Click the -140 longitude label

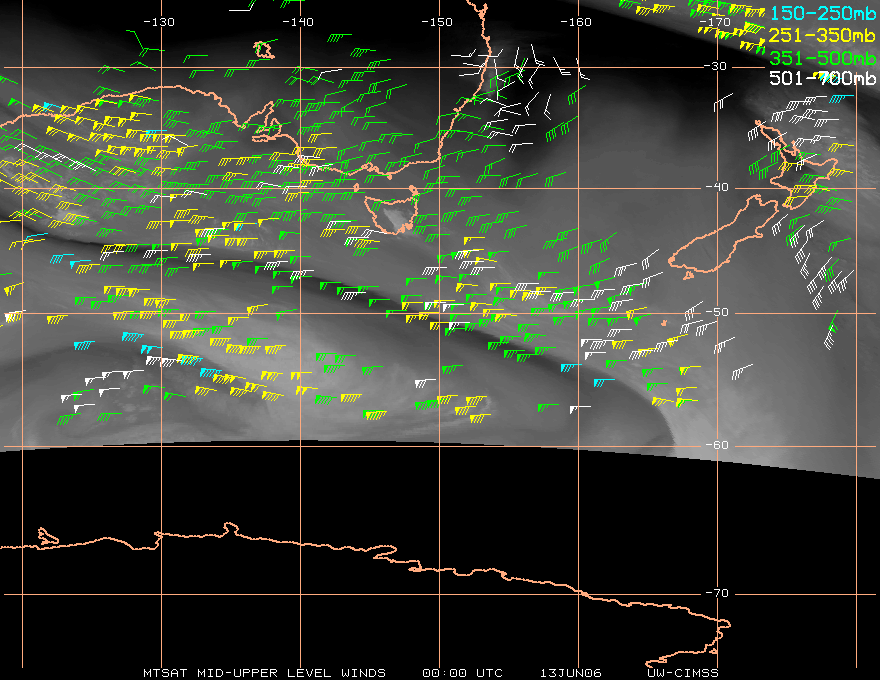point(297,22)
